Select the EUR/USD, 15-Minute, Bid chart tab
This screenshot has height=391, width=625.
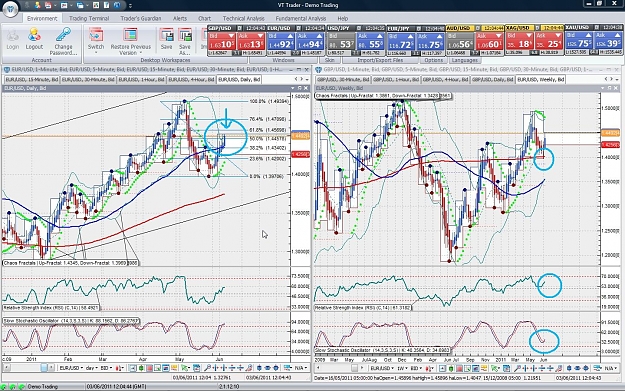tap(31, 79)
